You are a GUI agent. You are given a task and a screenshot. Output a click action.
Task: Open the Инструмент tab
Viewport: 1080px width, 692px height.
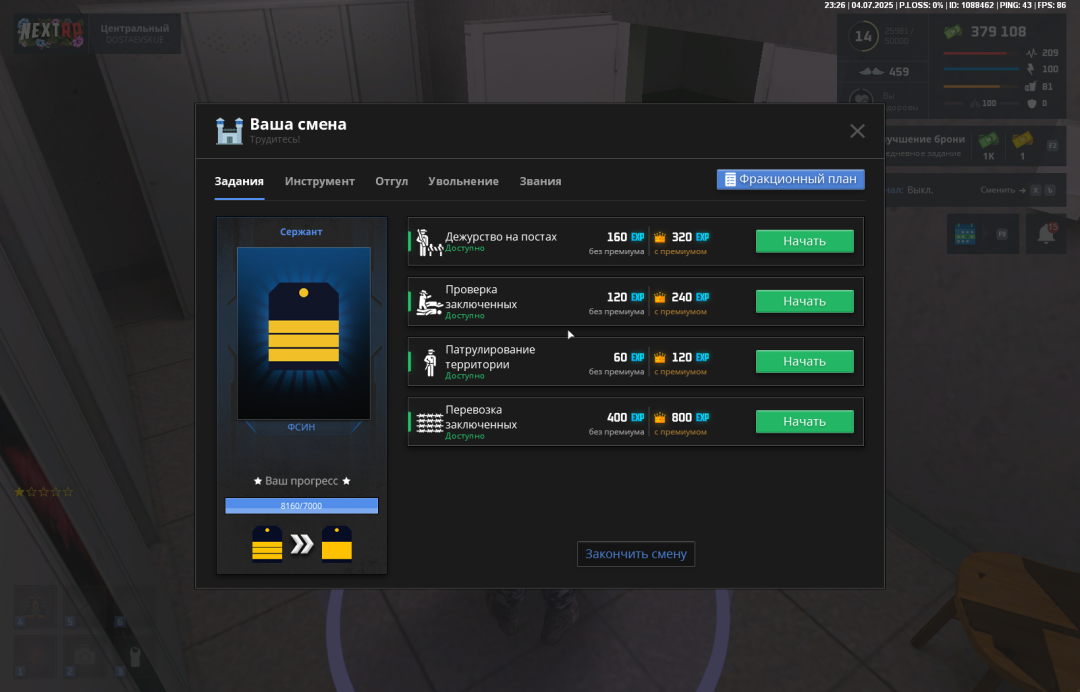point(320,181)
